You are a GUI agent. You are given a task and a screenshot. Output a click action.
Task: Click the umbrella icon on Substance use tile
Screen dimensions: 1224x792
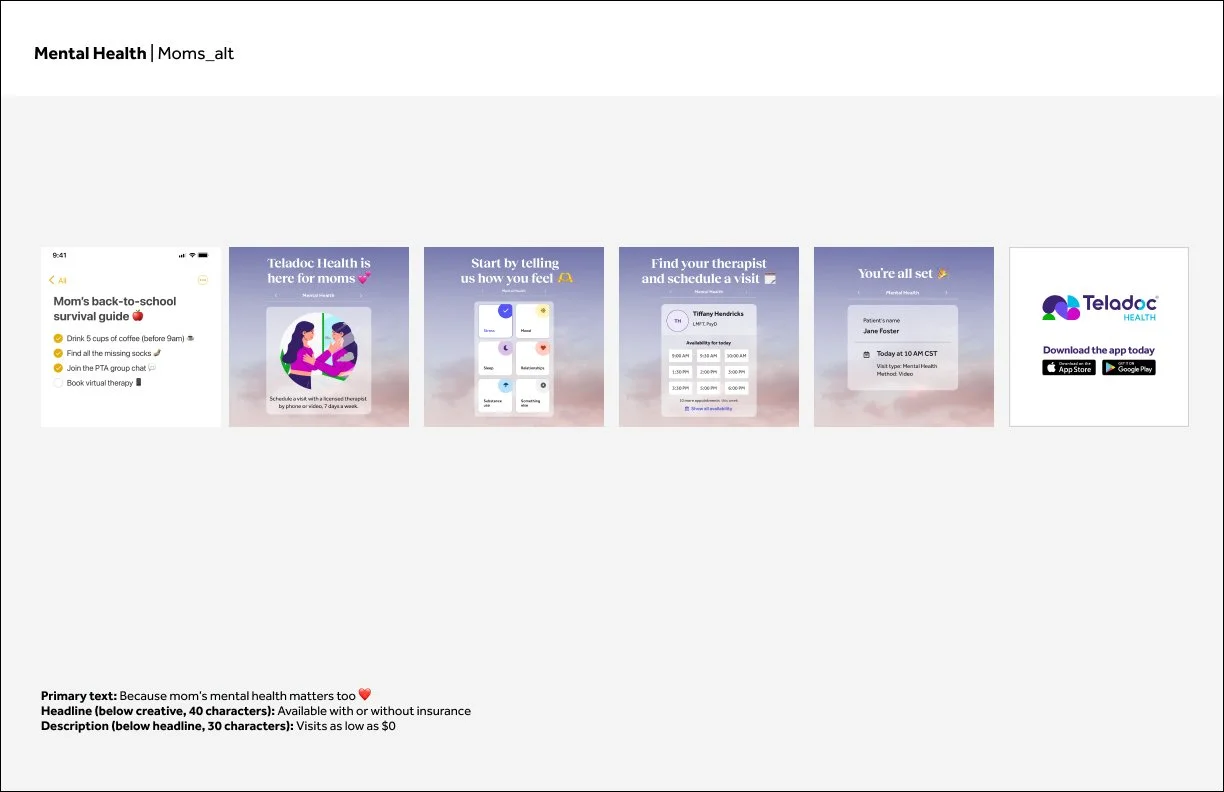click(x=505, y=385)
